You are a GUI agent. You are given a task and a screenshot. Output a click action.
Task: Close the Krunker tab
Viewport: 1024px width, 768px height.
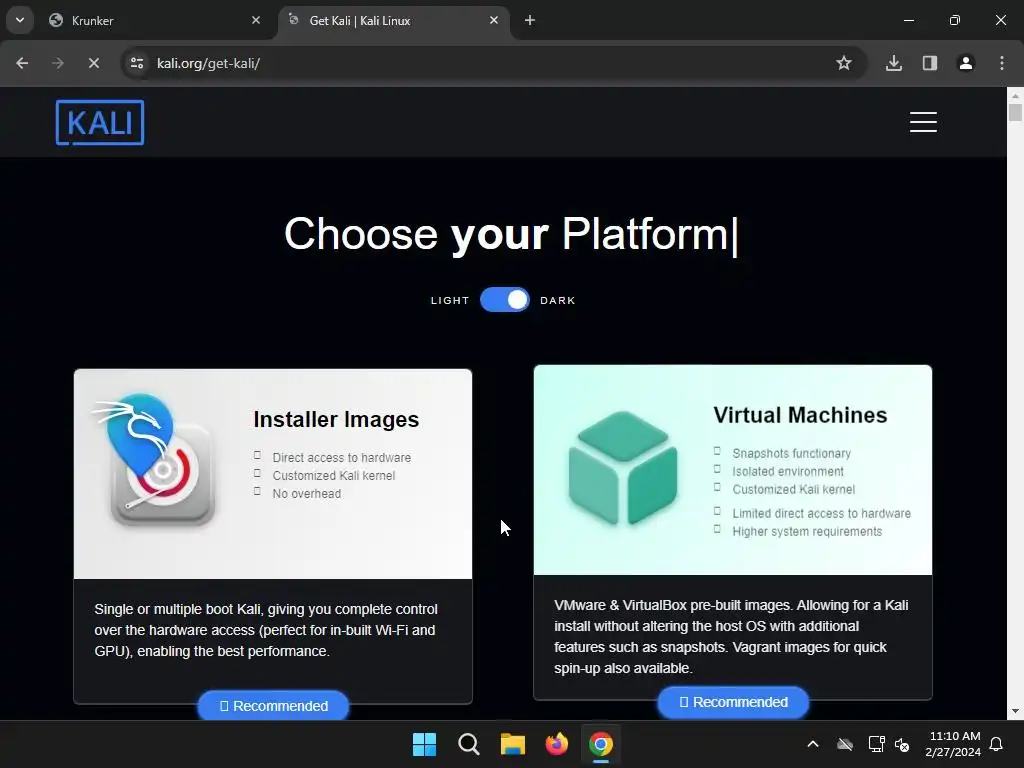pos(256,20)
